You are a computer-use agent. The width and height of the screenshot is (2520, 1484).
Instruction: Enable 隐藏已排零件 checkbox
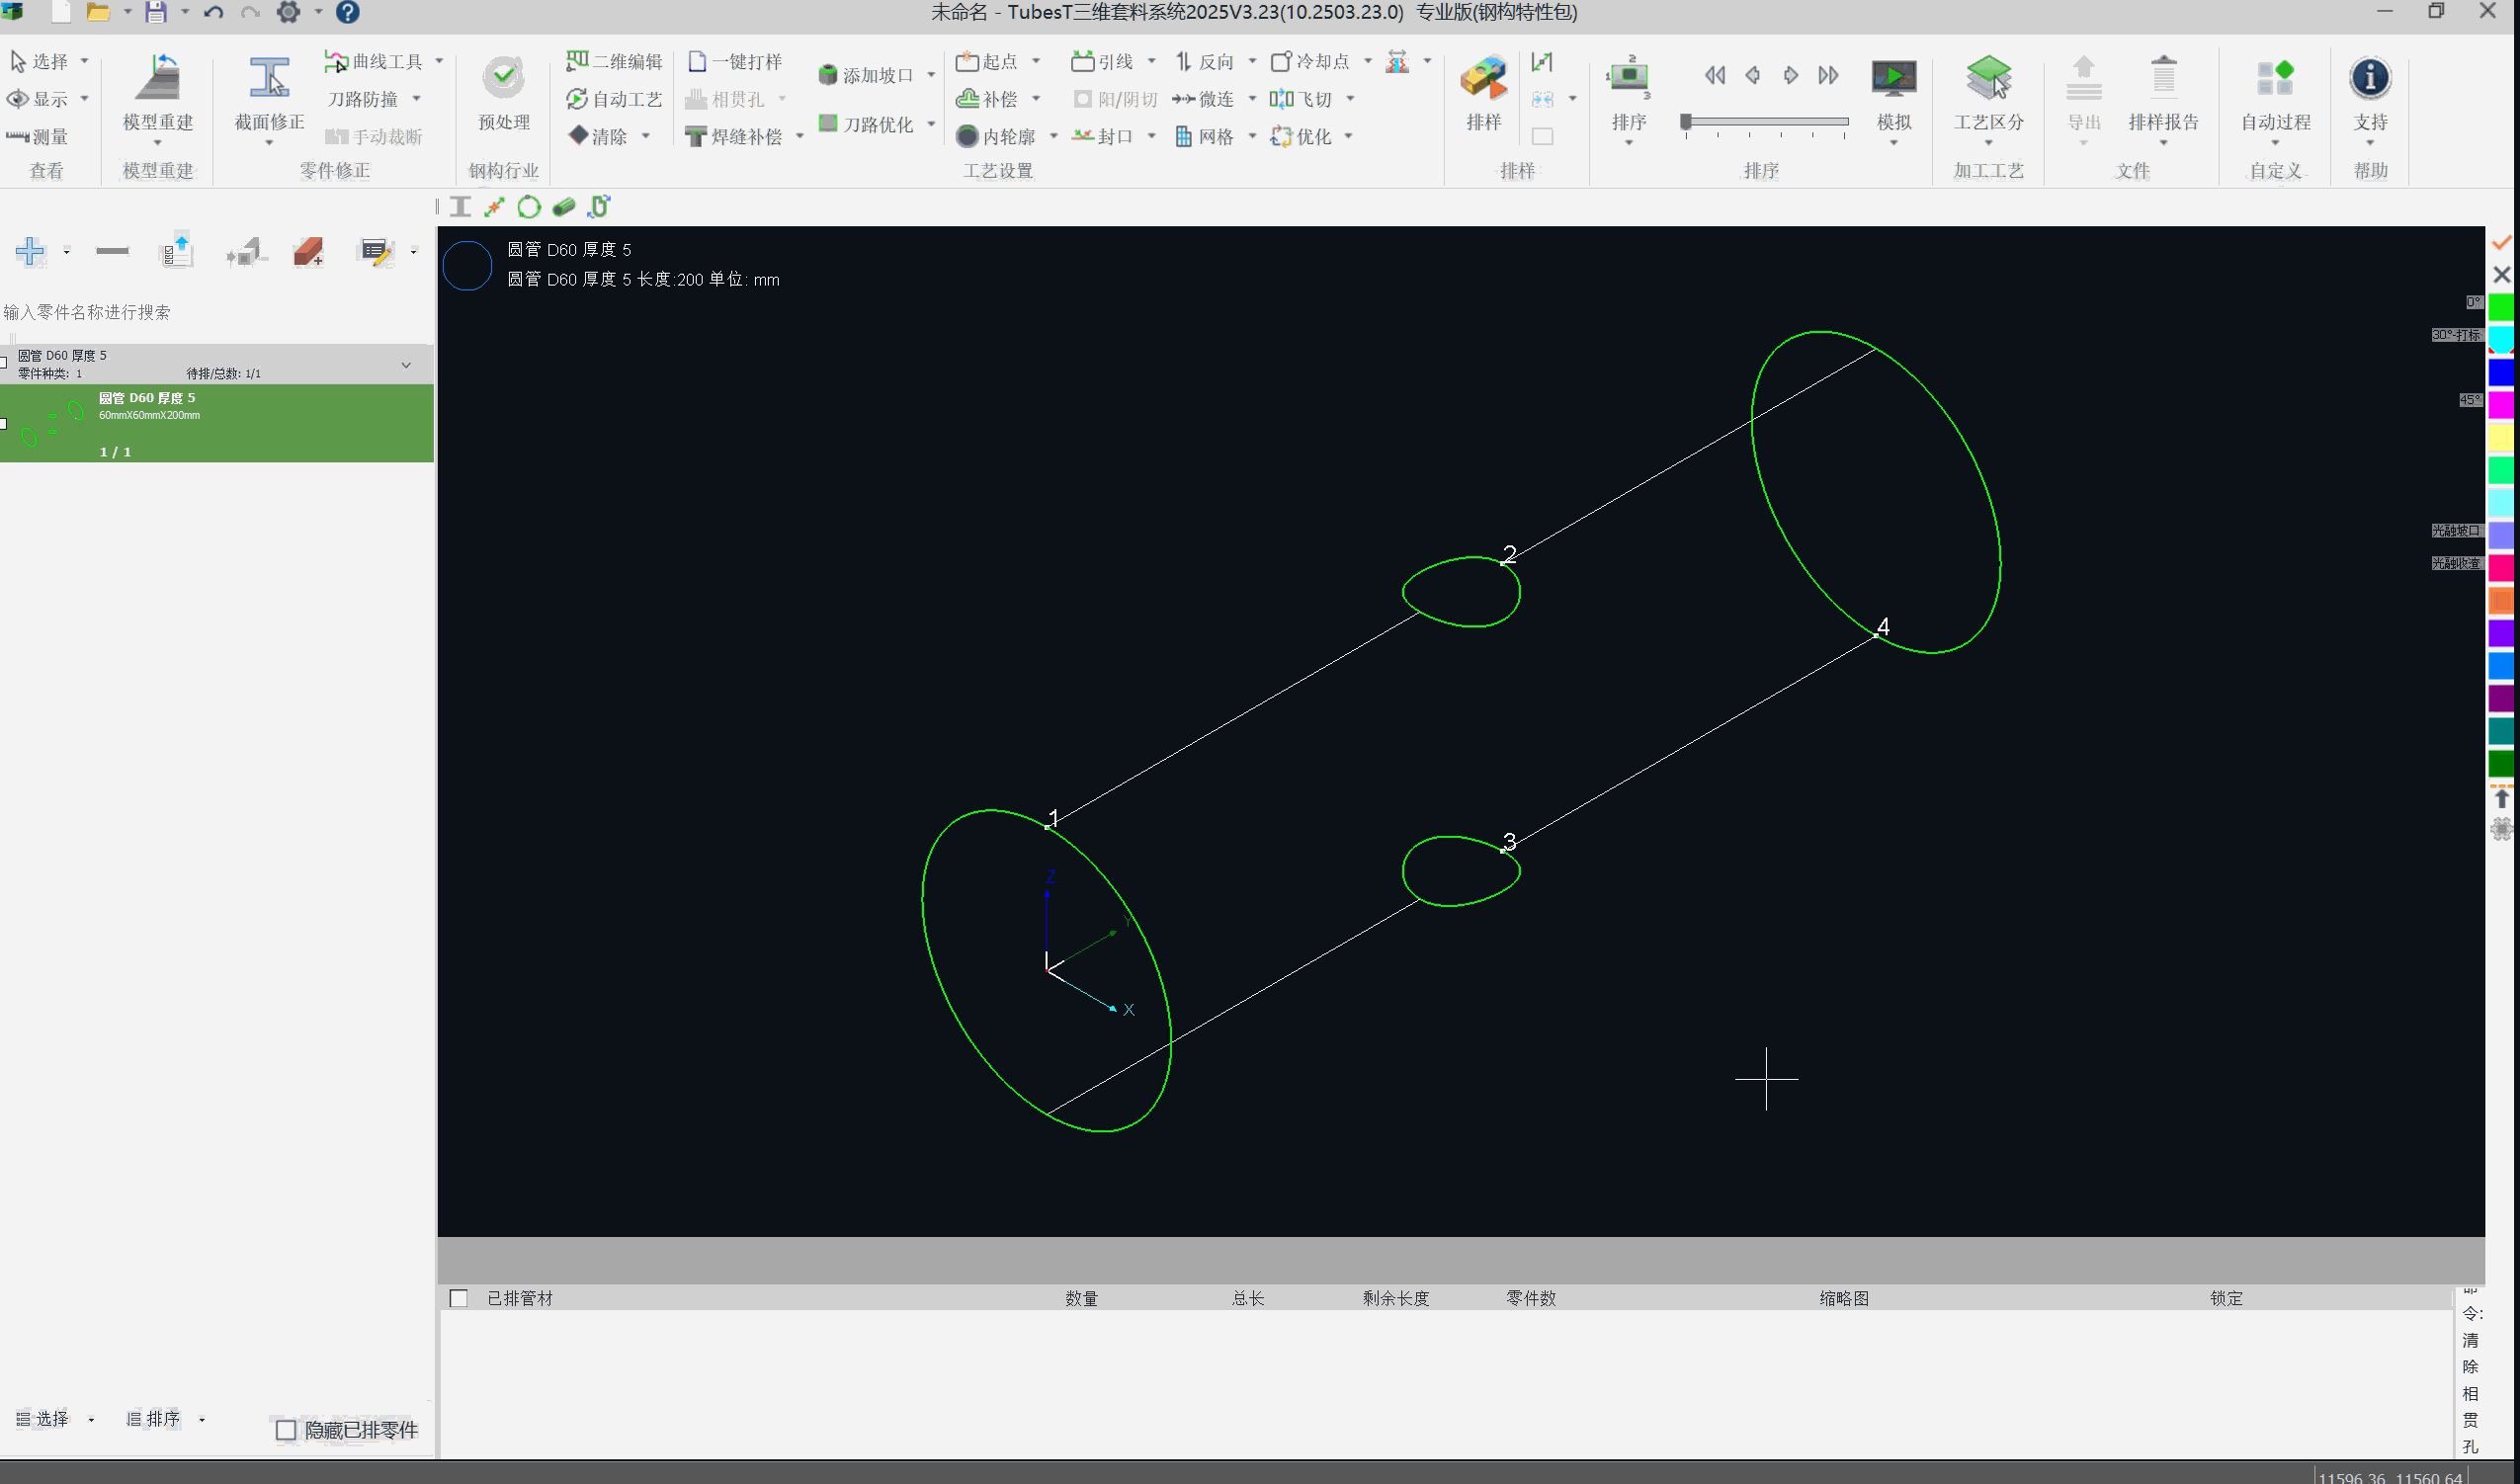click(x=286, y=1430)
